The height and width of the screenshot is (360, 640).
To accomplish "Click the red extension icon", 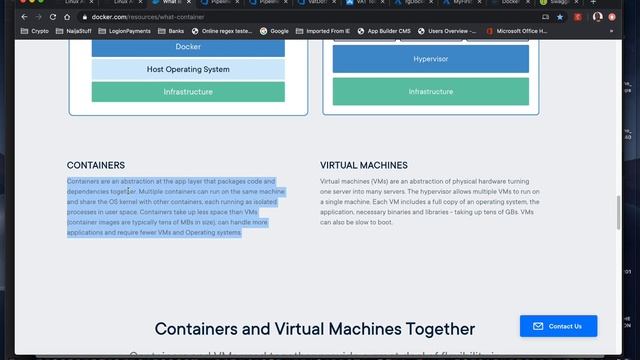I will [x=578, y=17].
